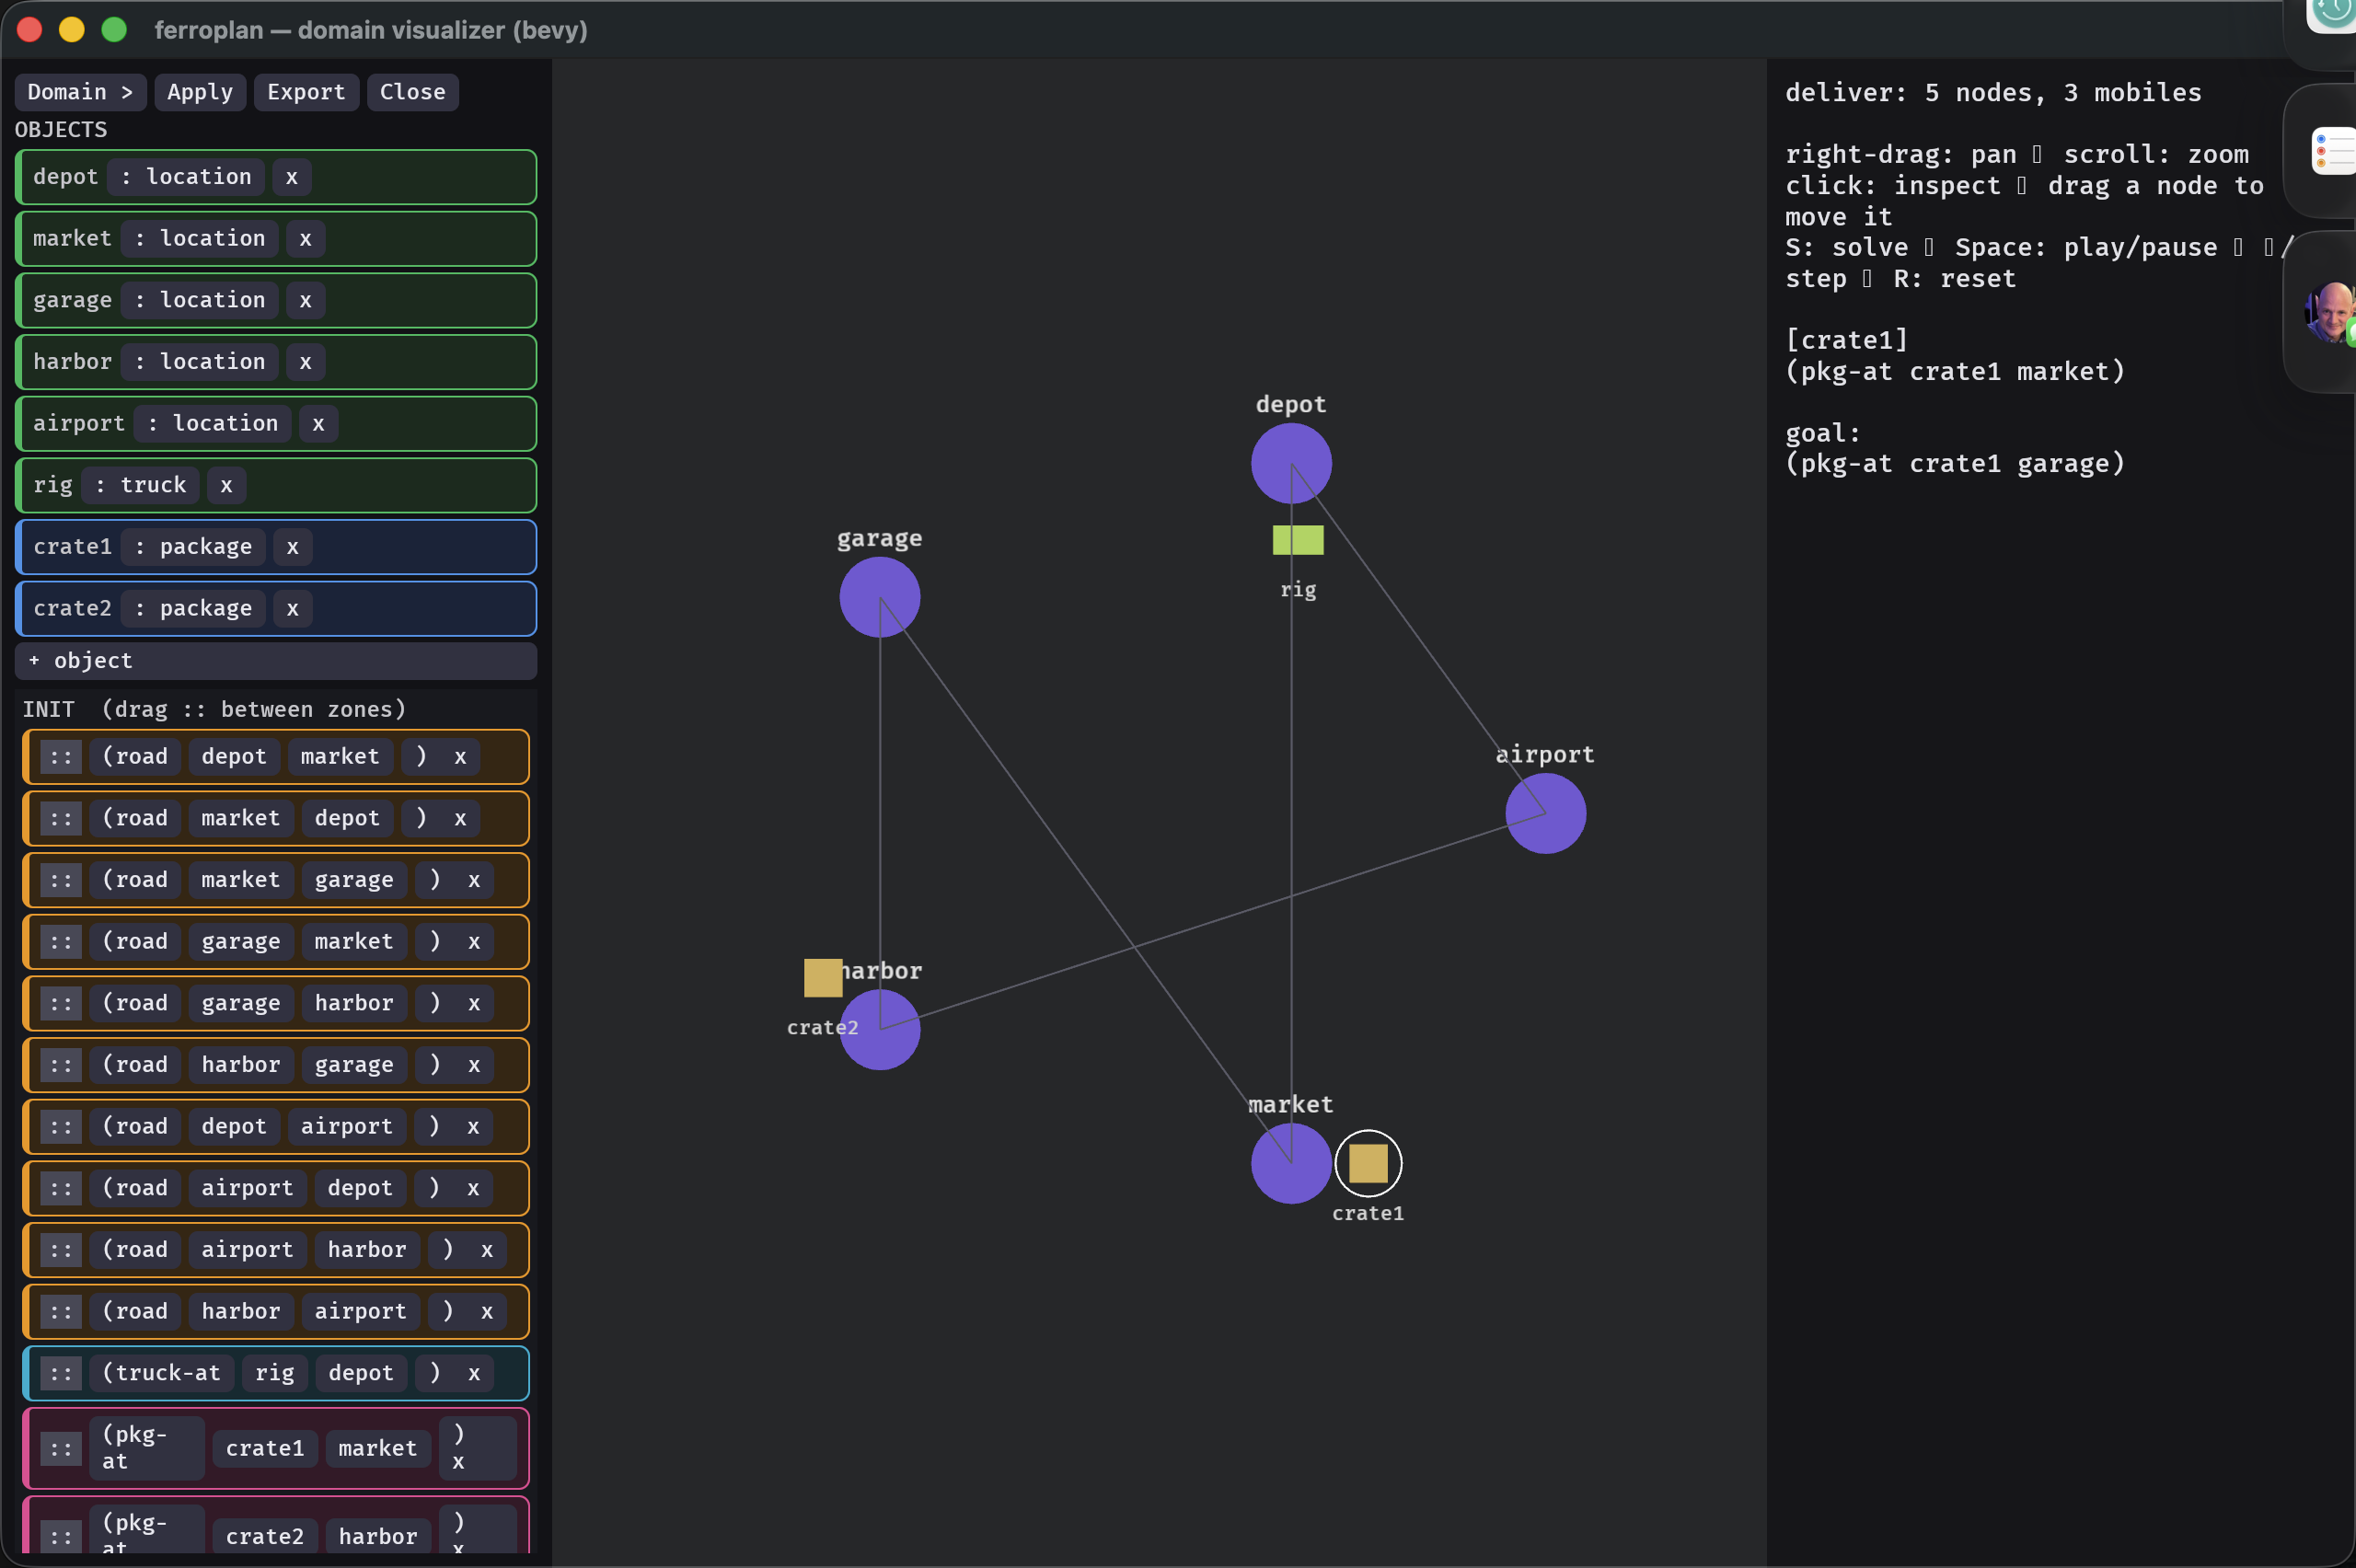2356x1568 pixels.
Task: Remove the airport object with its x
Action: click(319, 424)
